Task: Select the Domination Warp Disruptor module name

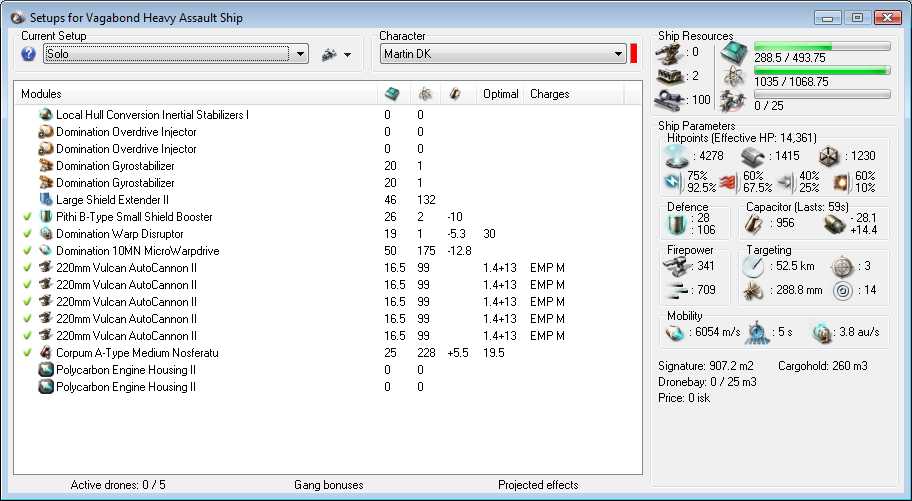Action: click(119, 234)
